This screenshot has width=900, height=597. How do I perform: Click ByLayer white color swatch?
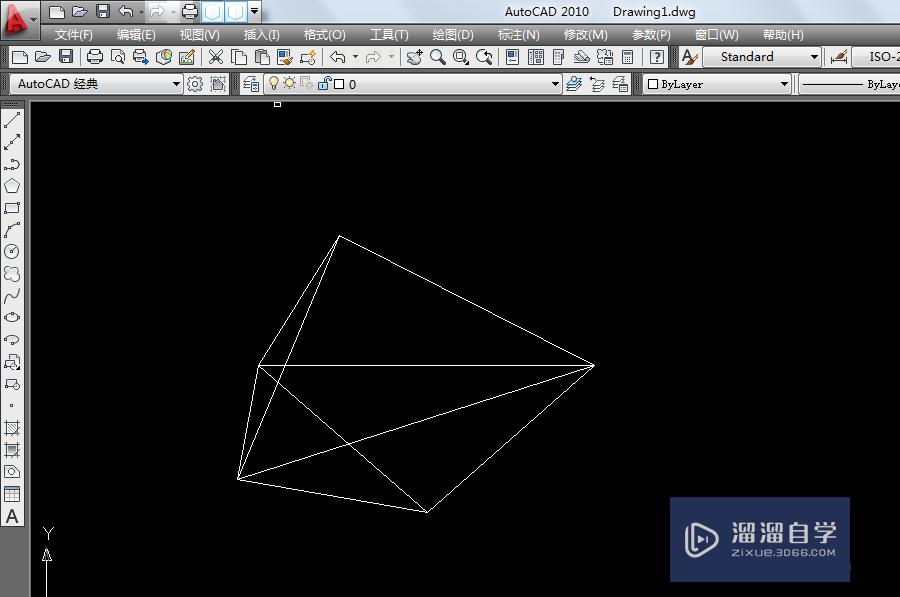coord(653,84)
